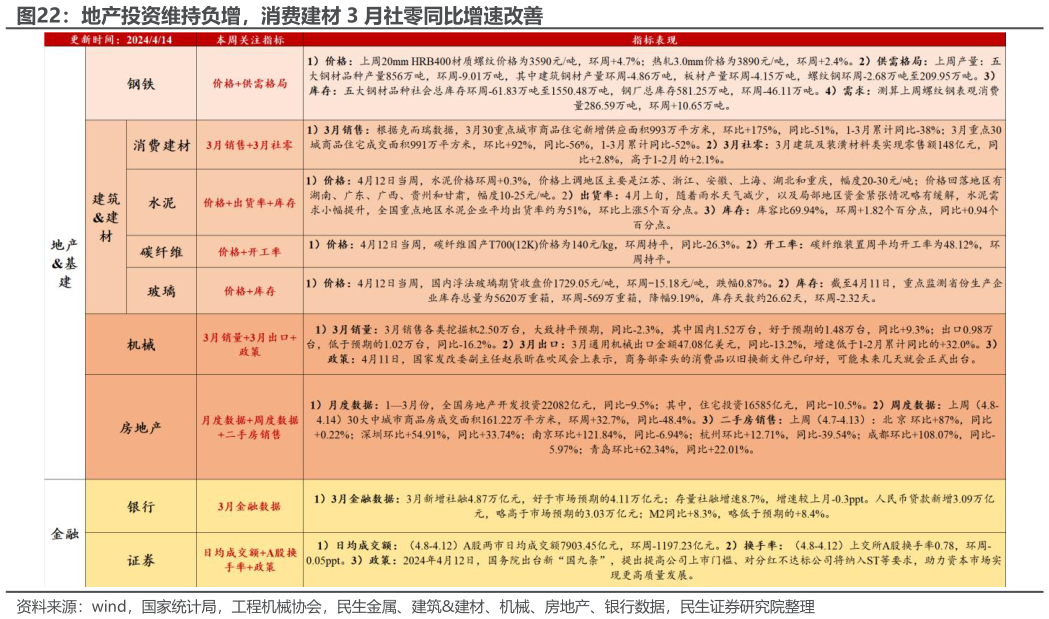This screenshot has height=619, width=1049.
Task: Click the steel description starting '1）价格：上周20mm HRB400'
Action: pos(654,84)
